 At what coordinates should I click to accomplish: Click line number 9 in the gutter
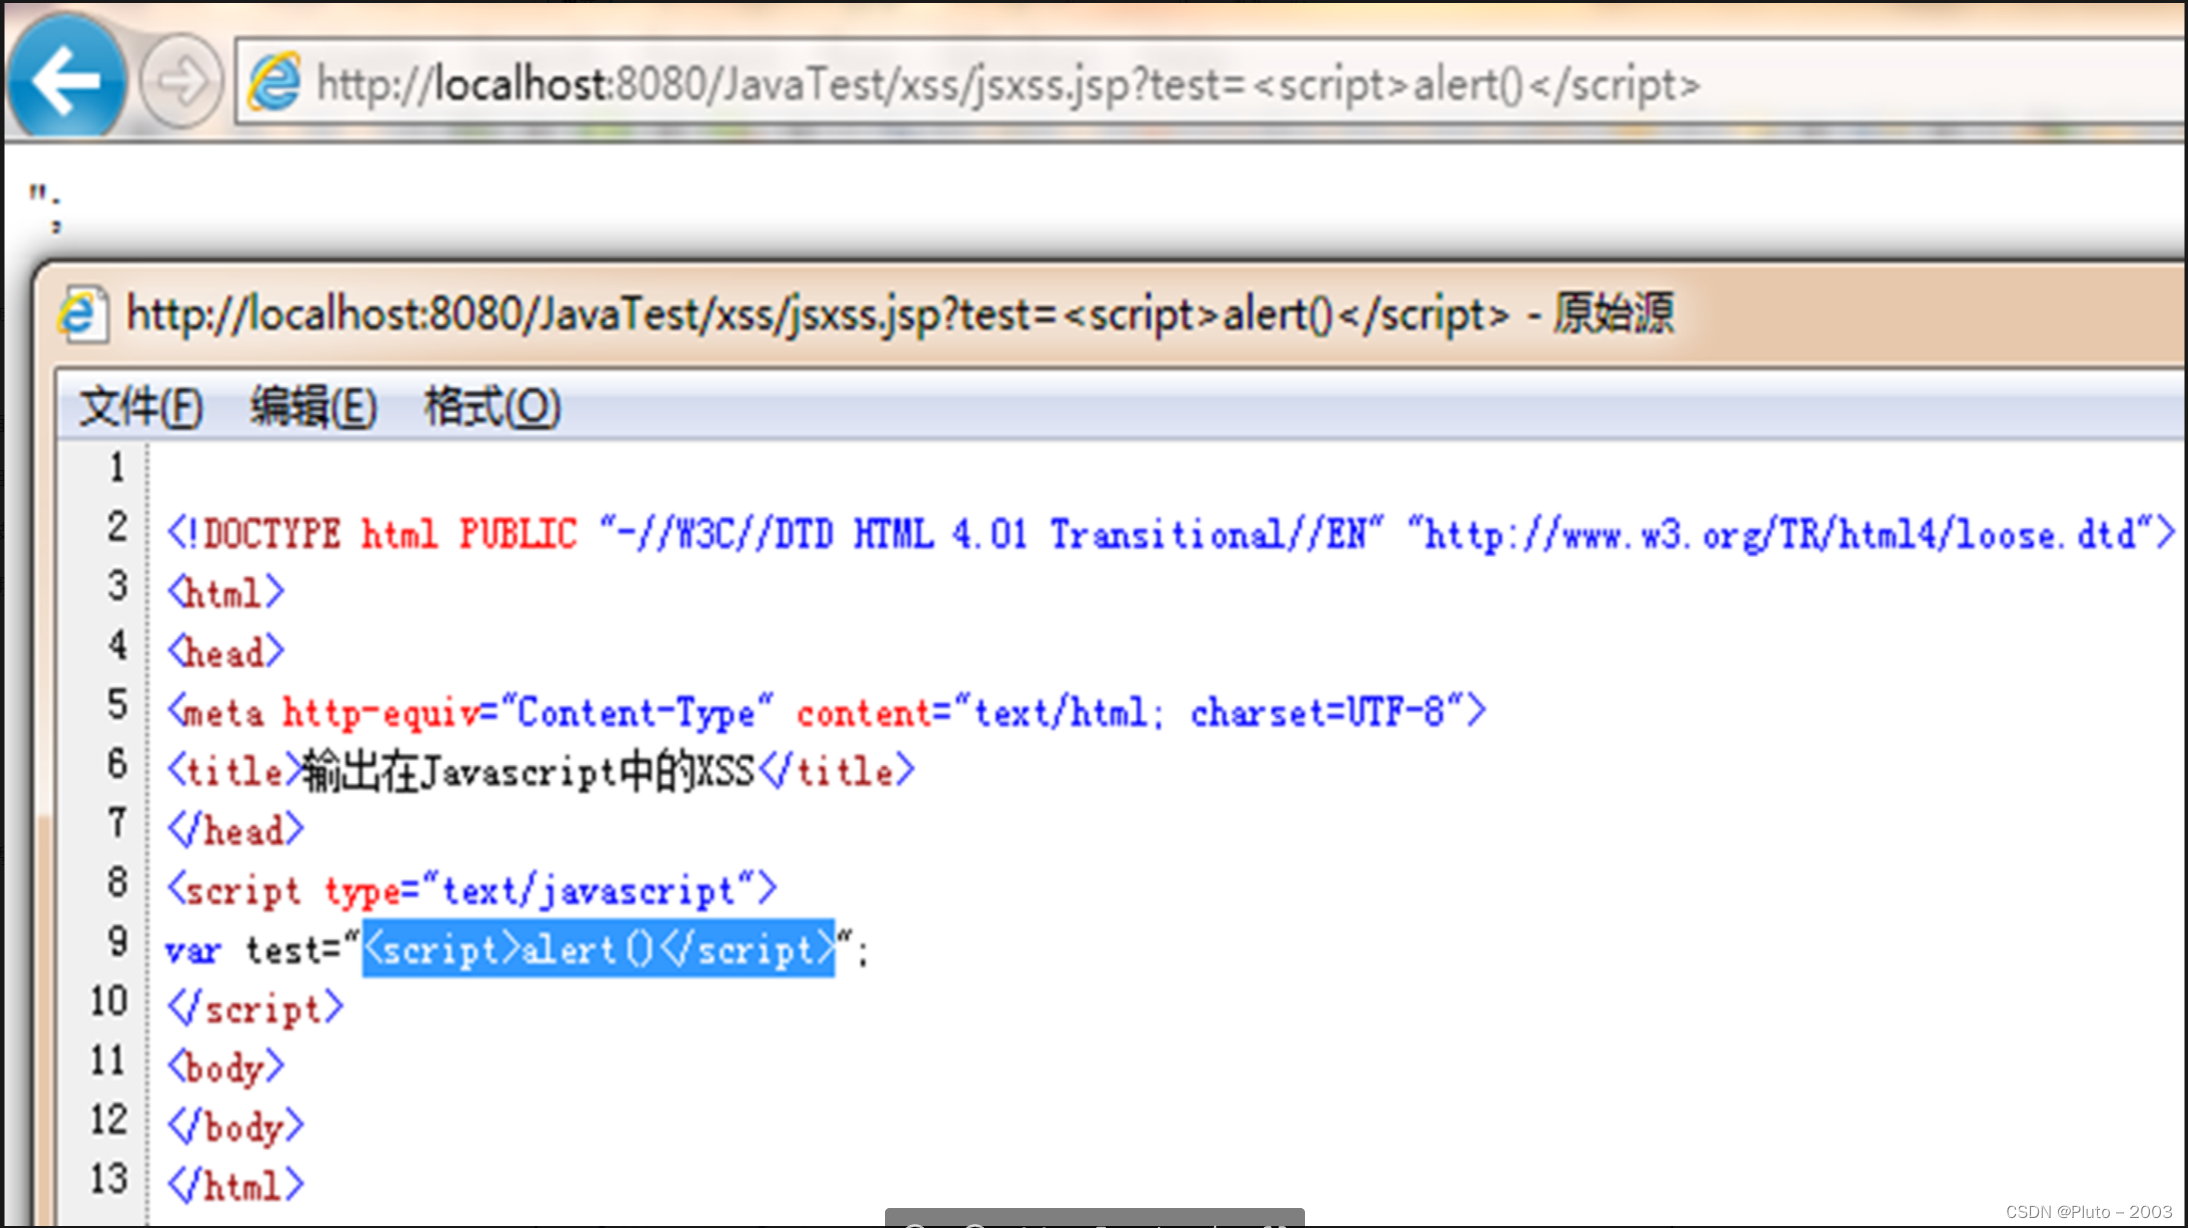point(117,941)
